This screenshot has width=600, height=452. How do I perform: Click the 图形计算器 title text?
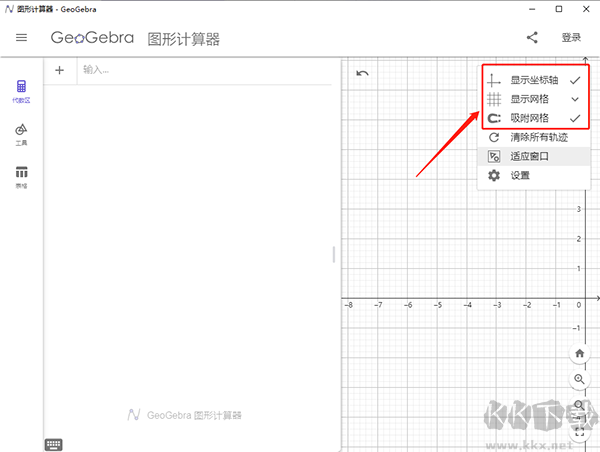pos(184,39)
